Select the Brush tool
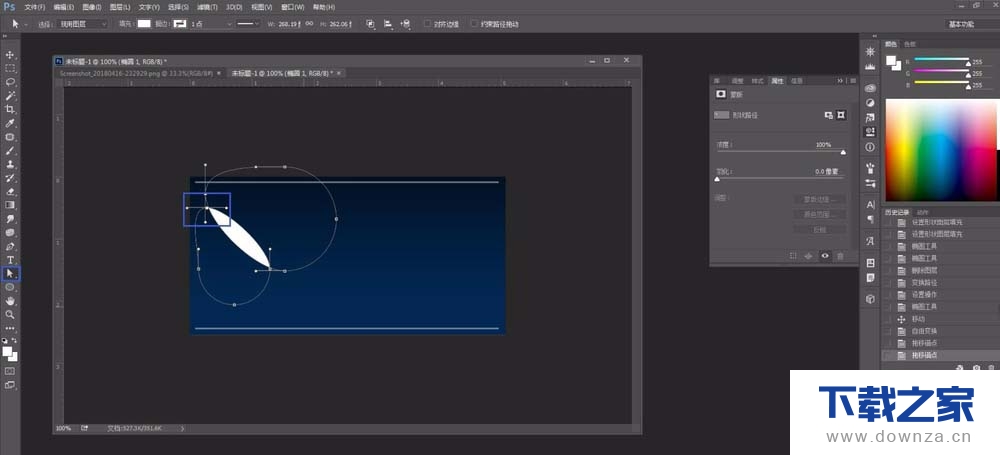 tap(10, 151)
